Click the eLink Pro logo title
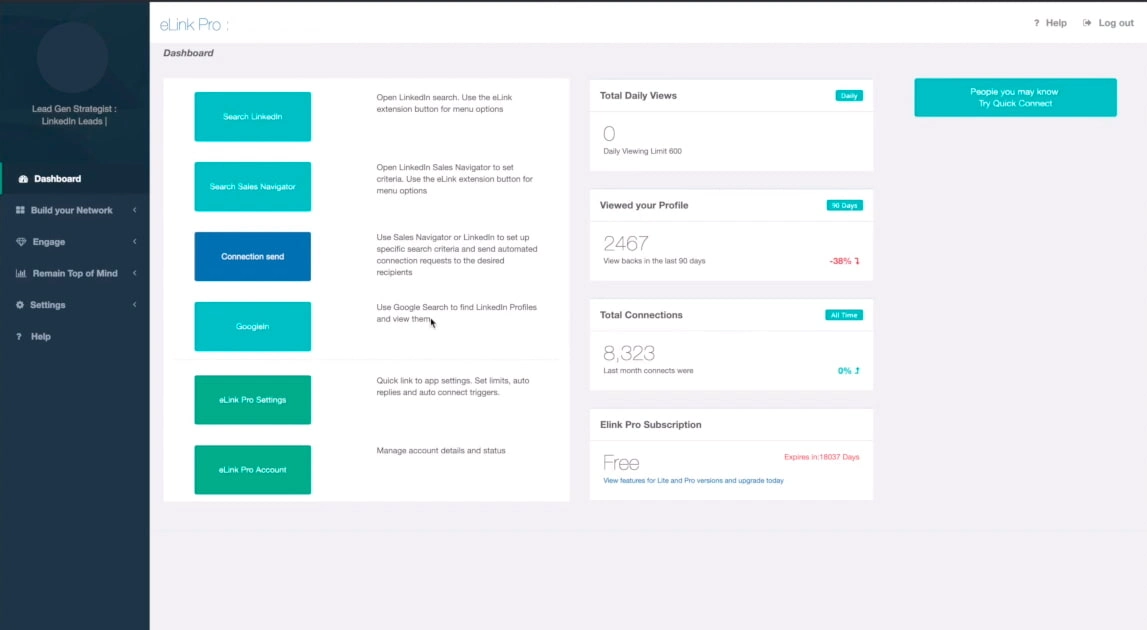This screenshot has width=1147, height=630. point(194,25)
